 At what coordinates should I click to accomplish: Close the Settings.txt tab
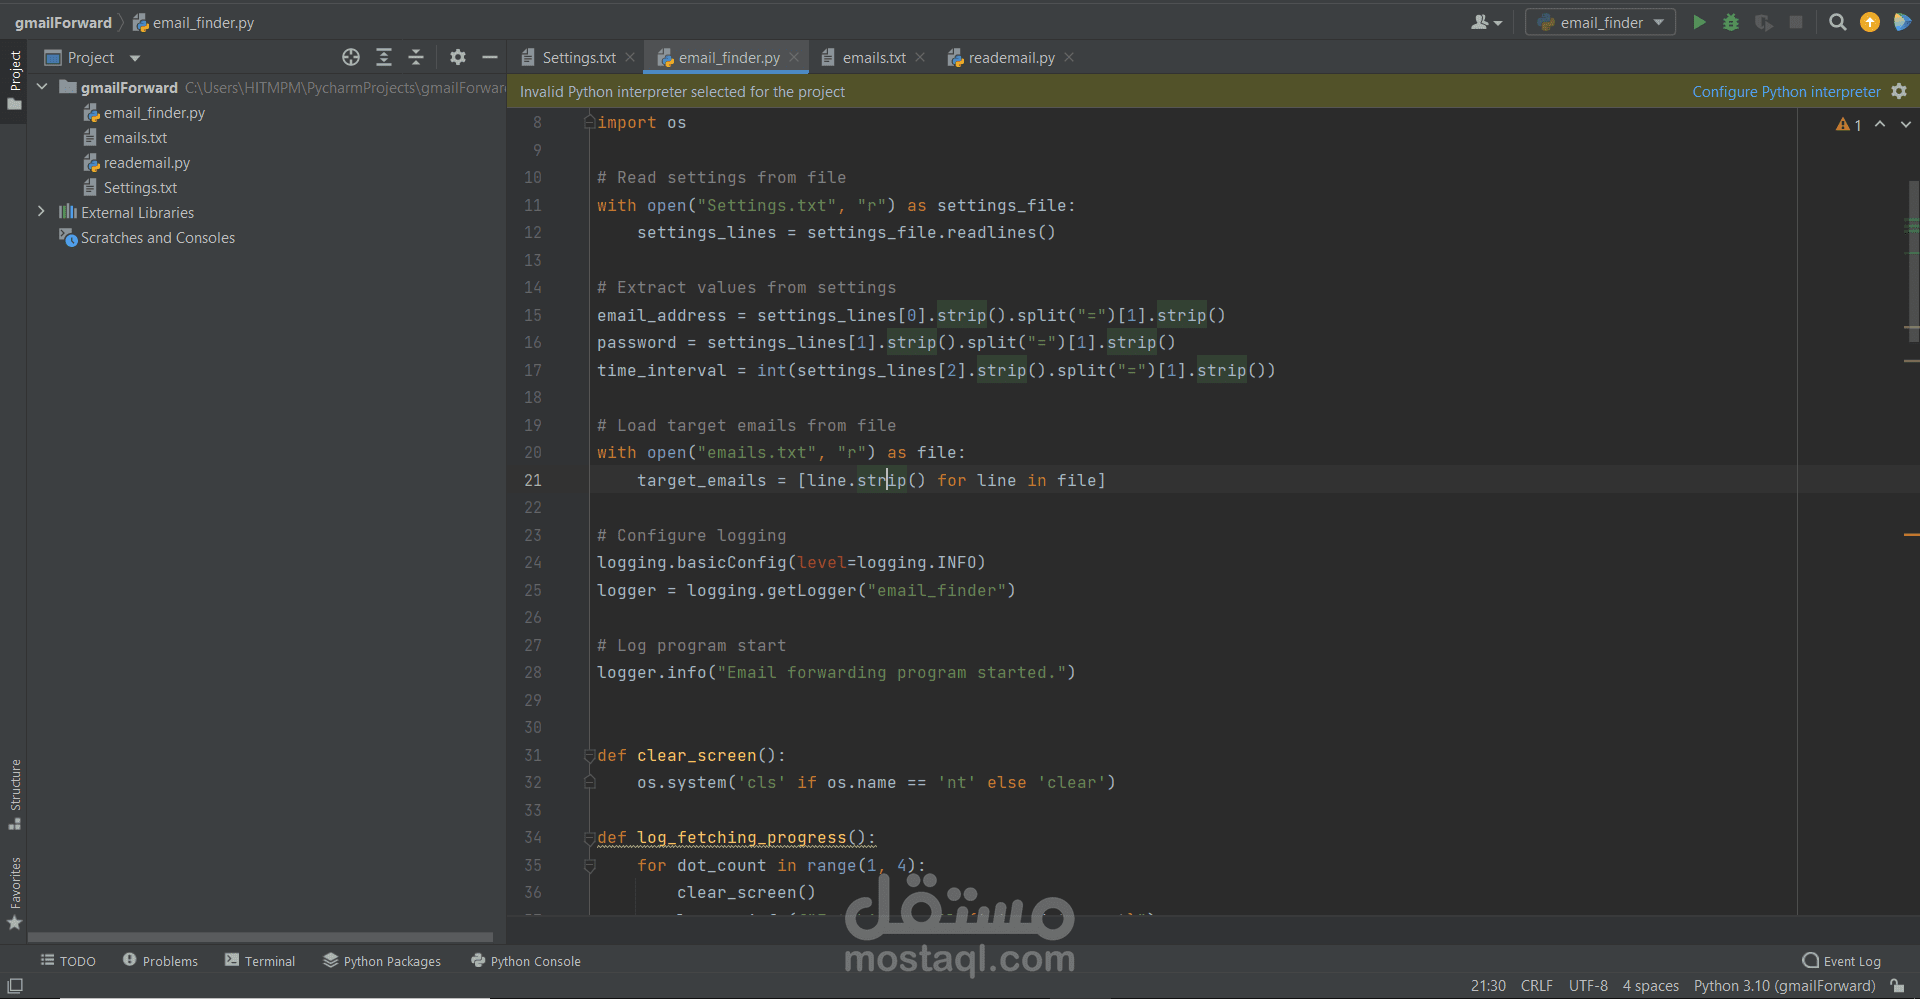pos(630,58)
